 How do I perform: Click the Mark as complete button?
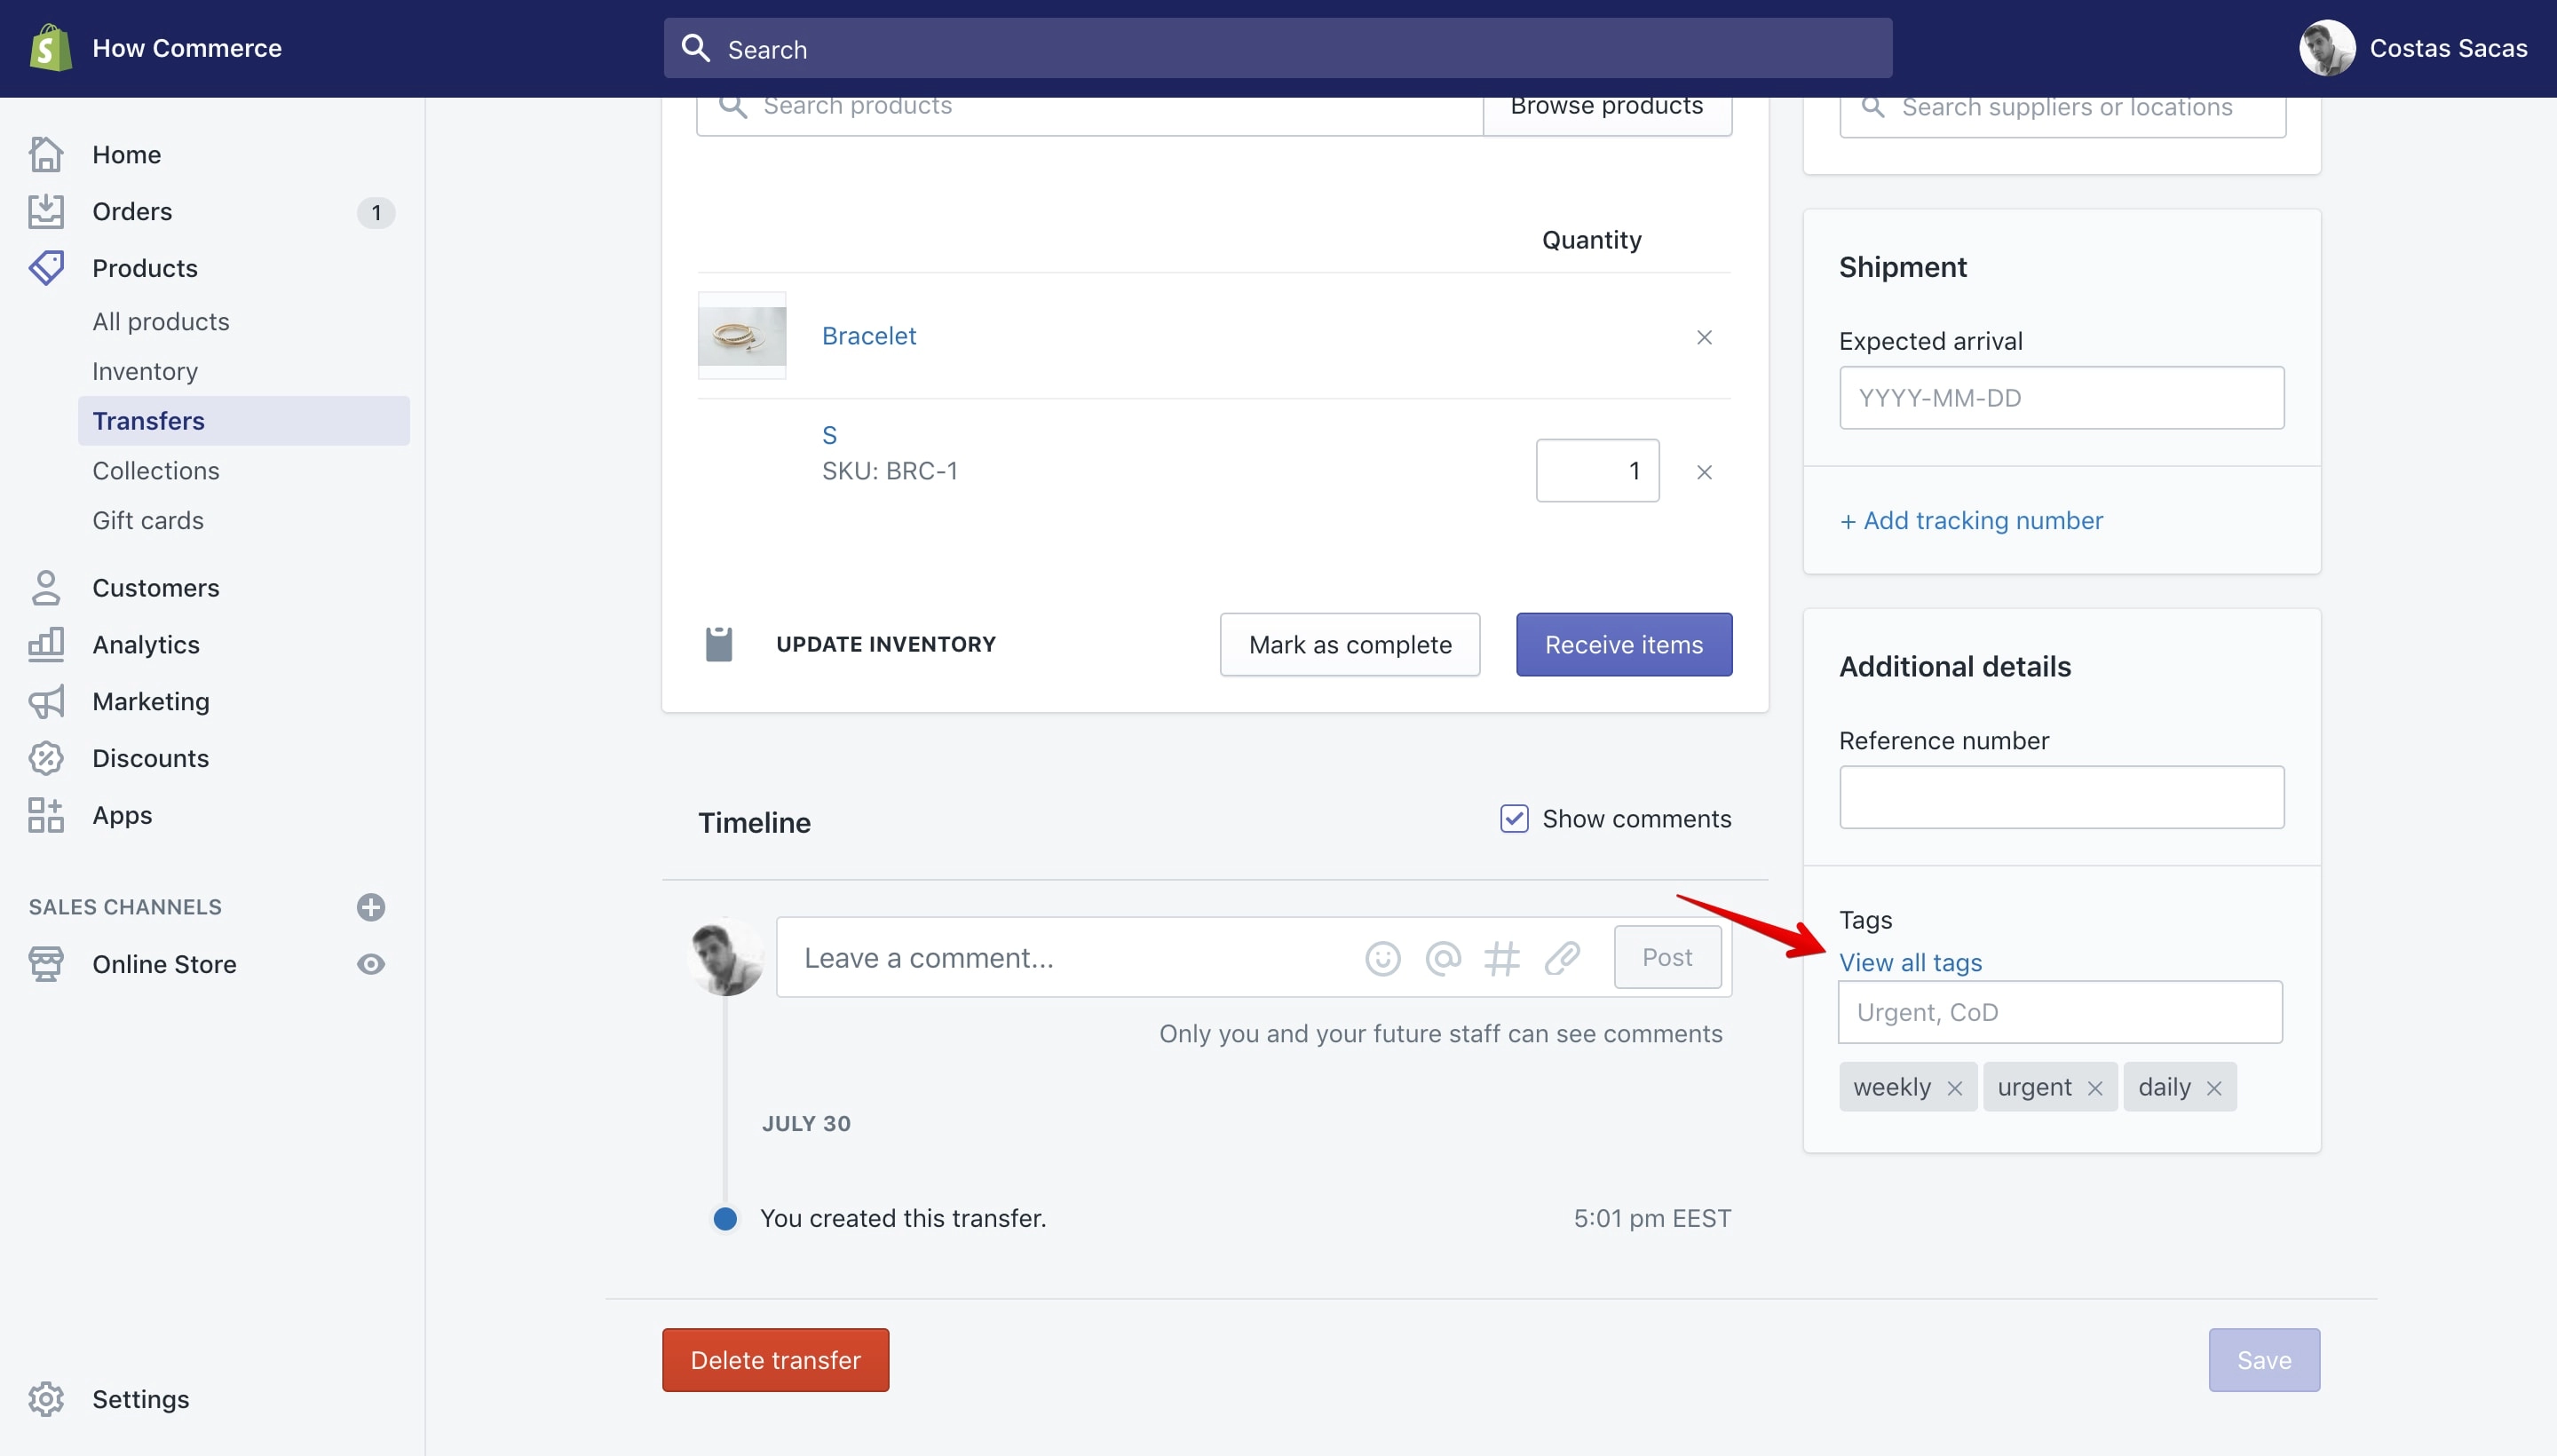[x=1349, y=645]
